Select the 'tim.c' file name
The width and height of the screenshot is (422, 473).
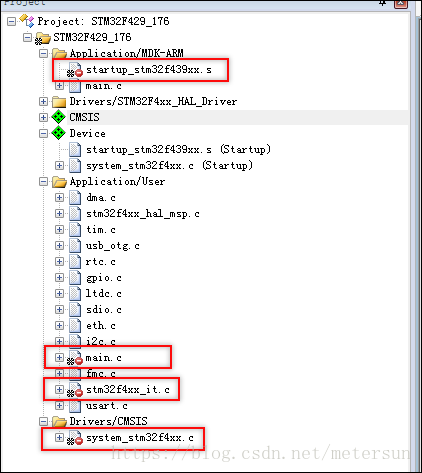[x=101, y=230]
